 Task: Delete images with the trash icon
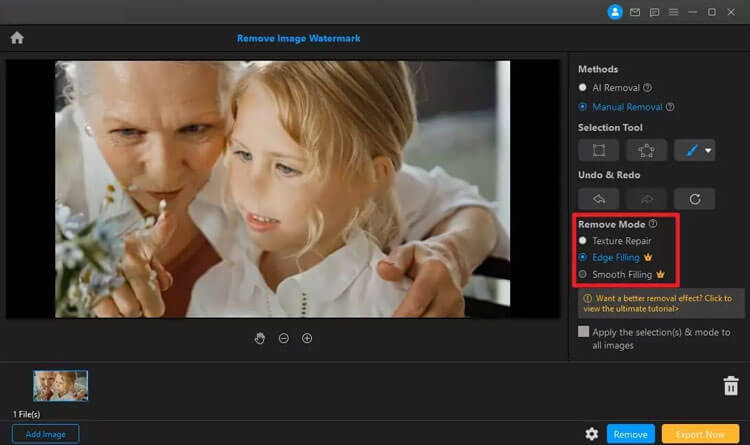pyautogui.click(x=730, y=386)
